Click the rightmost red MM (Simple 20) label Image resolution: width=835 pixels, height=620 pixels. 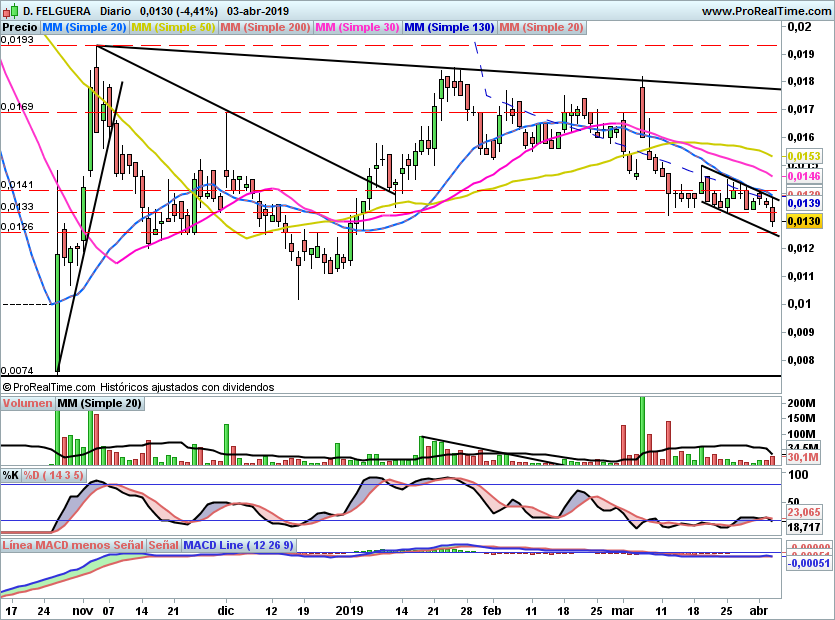[x=542, y=27]
